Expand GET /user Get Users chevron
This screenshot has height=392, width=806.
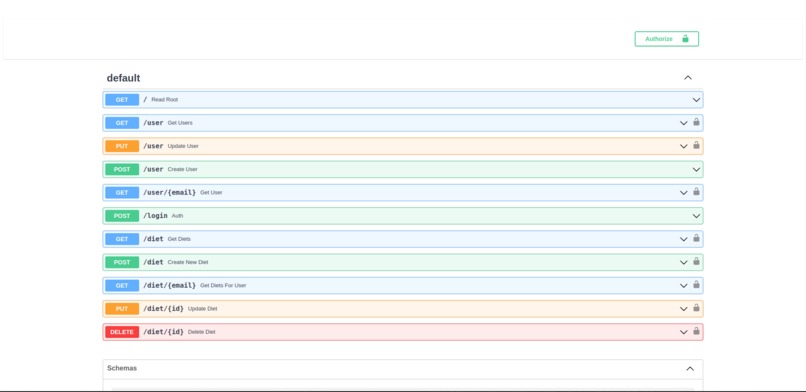pos(684,123)
